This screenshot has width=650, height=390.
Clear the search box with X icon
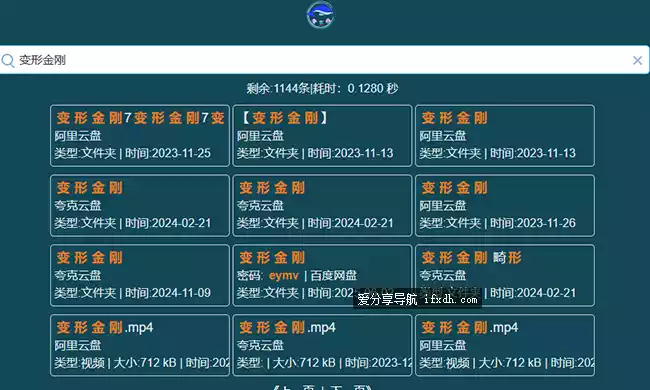click(x=637, y=61)
